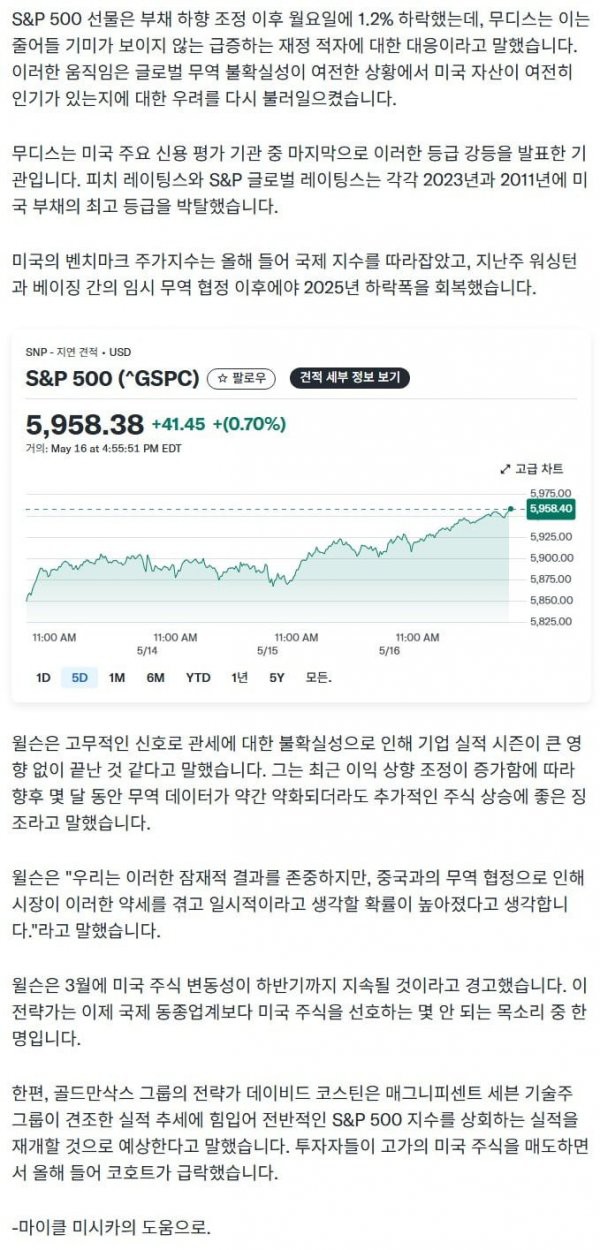Open 견적 세부 정보 보기 button
Screen dimensions: 600x1250
point(349,378)
